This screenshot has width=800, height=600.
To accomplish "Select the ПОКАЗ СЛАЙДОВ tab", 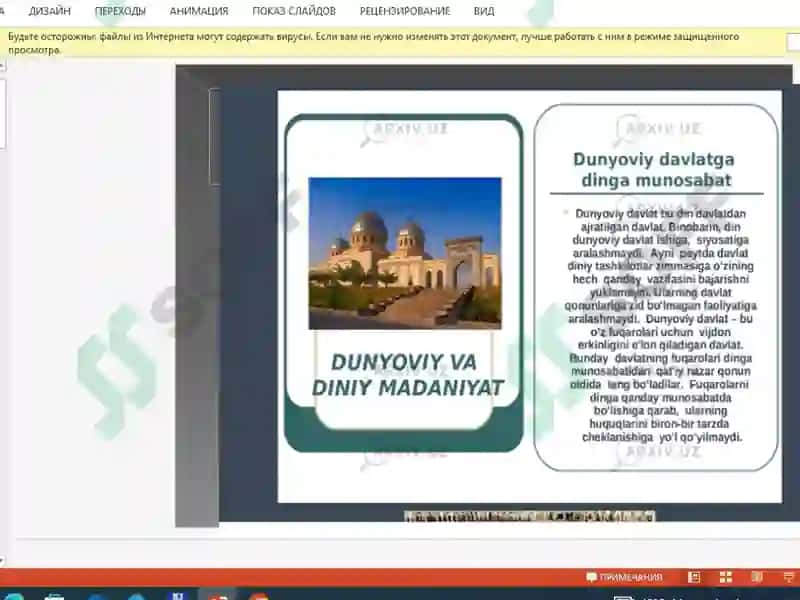I will (294, 11).
